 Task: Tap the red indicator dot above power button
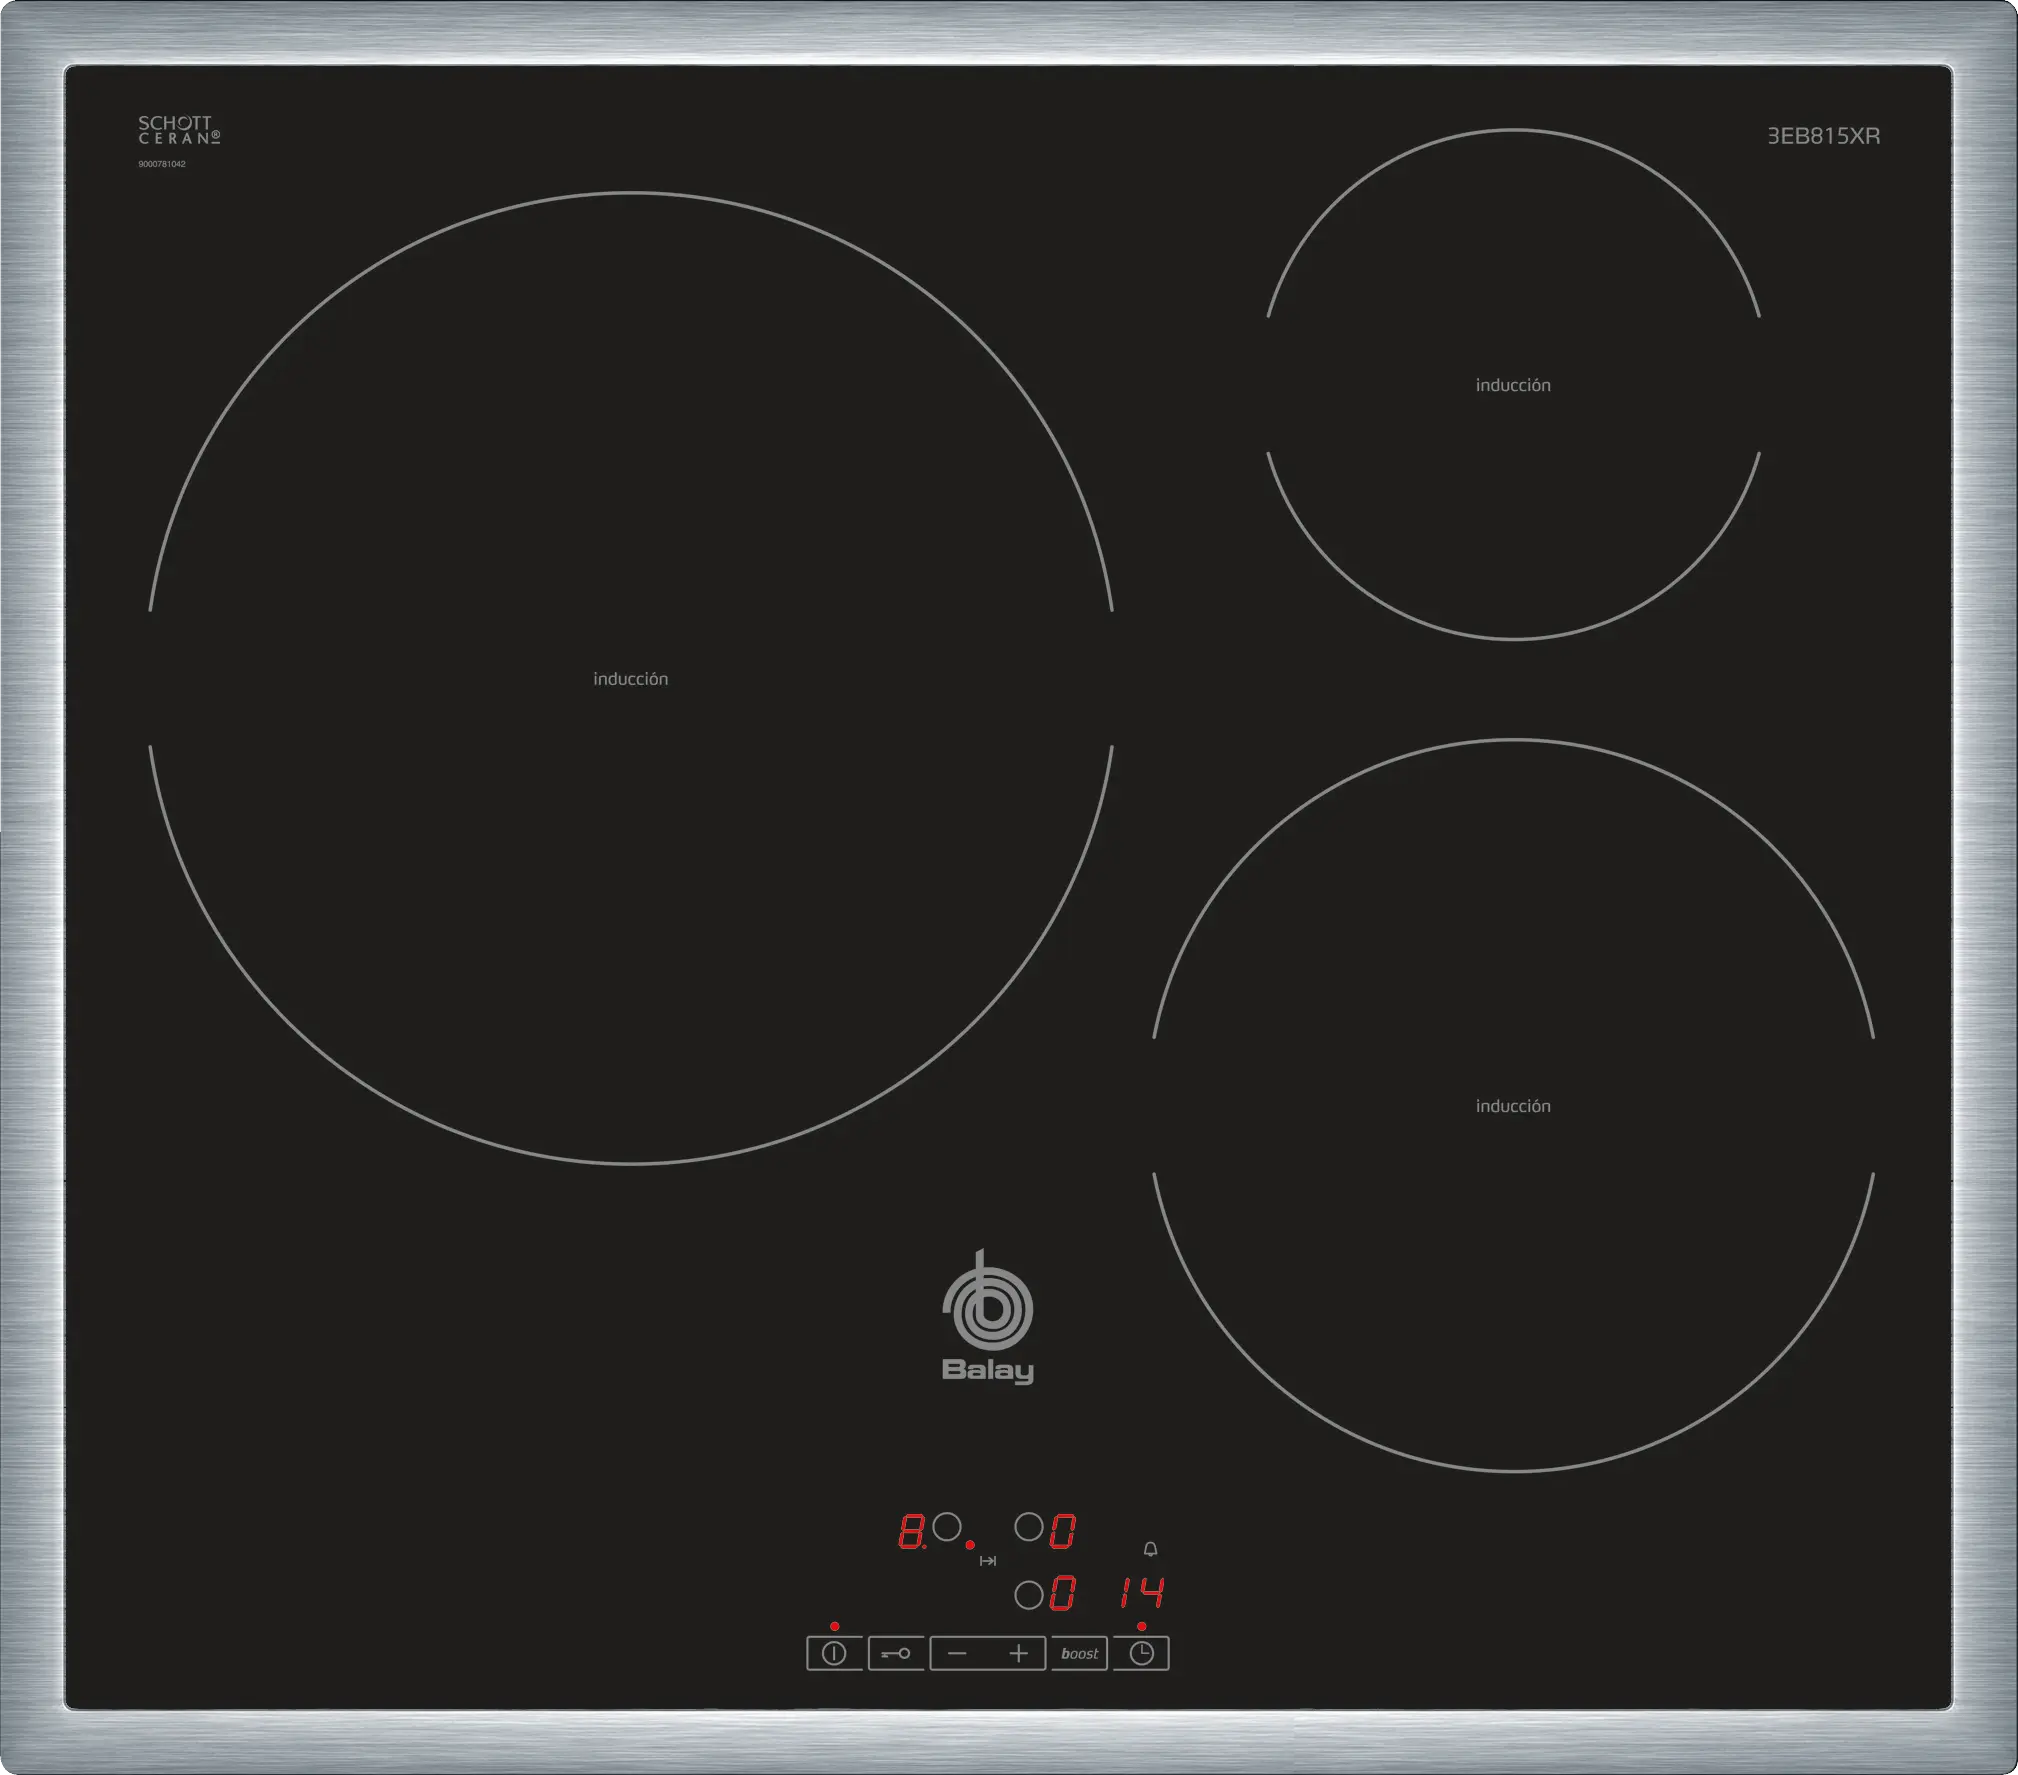[835, 1626]
